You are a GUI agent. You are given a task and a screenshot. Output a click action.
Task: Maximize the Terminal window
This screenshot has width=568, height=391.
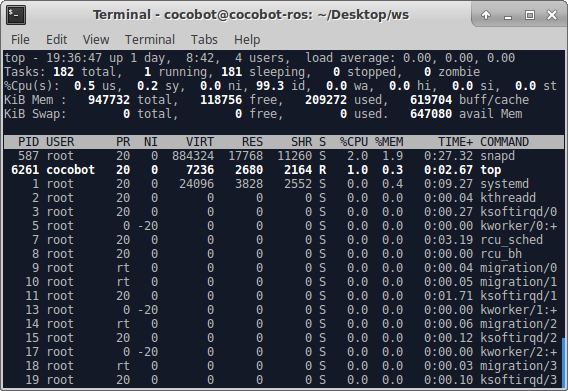[530, 15]
